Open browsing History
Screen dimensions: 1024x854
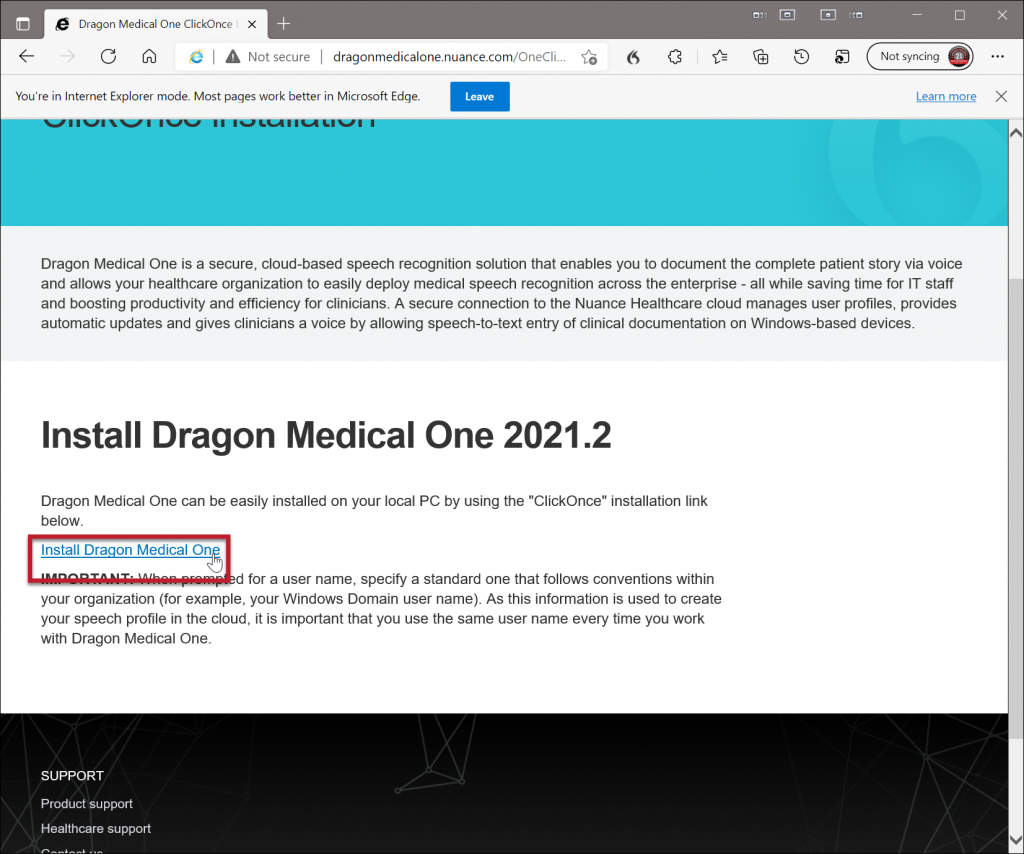pyautogui.click(x=801, y=57)
